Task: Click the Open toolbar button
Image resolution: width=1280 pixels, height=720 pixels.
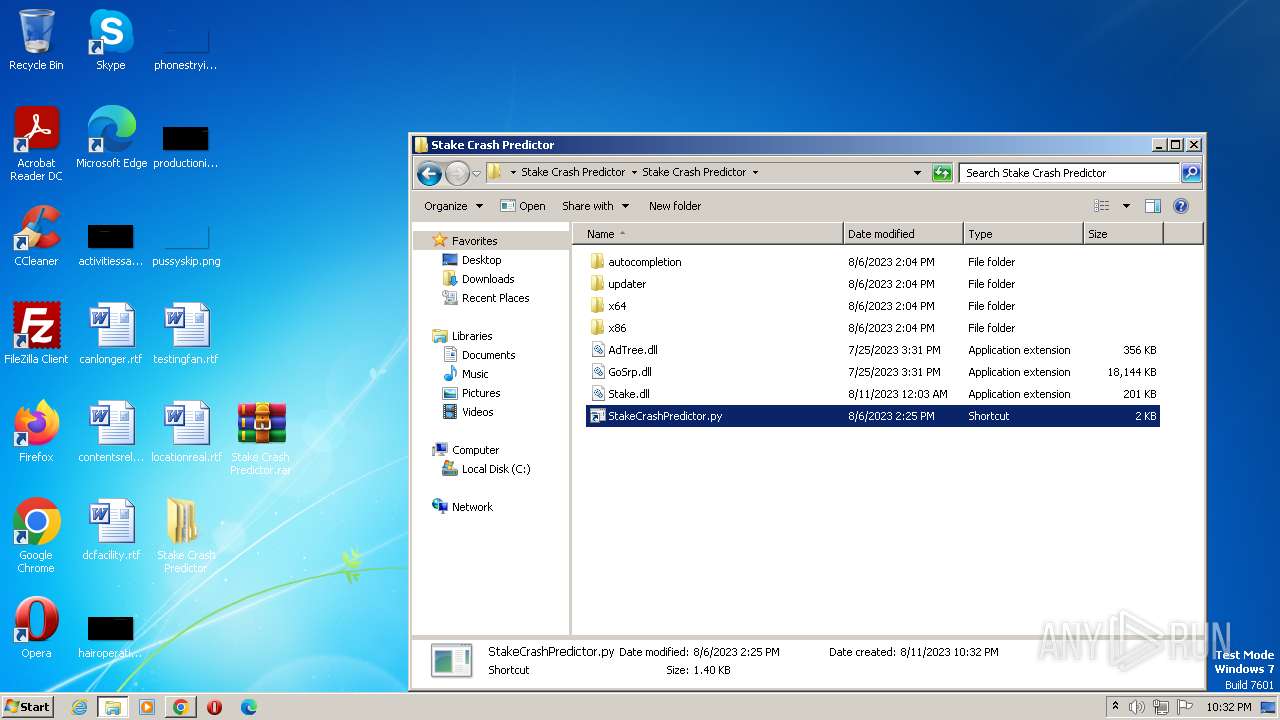Action: coord(522,206)
